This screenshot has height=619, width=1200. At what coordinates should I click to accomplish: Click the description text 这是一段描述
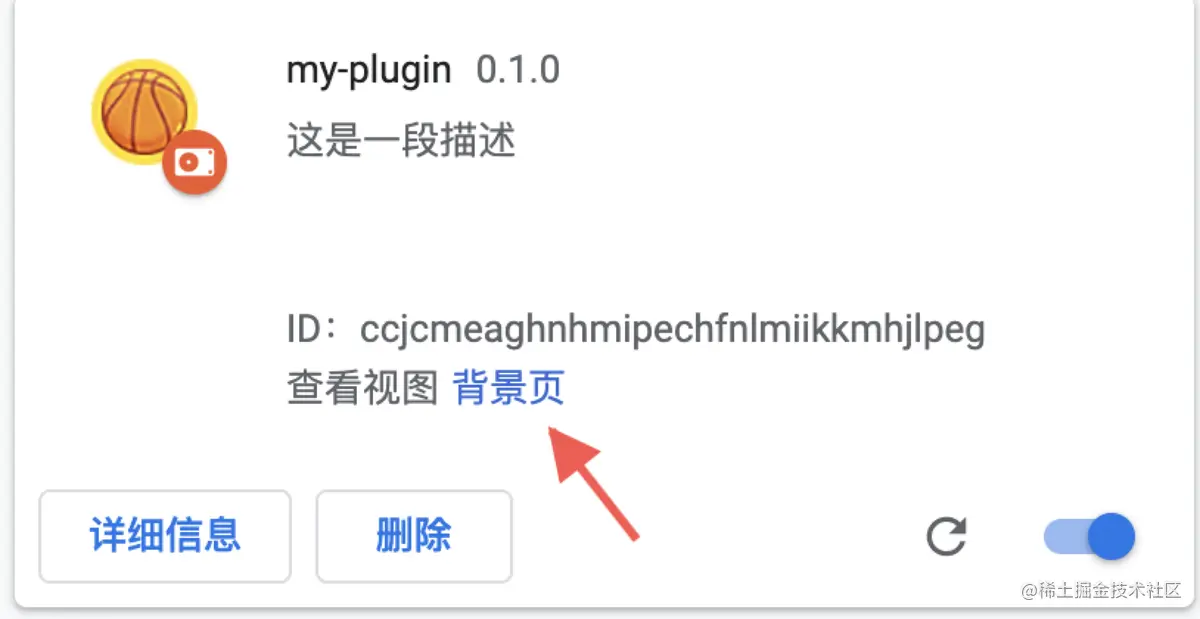pos(401,142)
